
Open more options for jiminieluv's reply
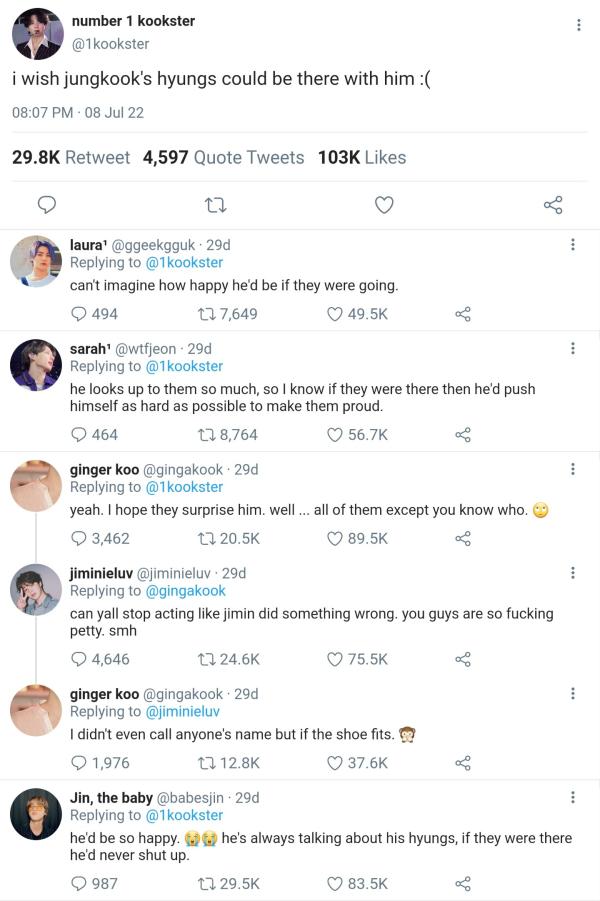(572, 573)
